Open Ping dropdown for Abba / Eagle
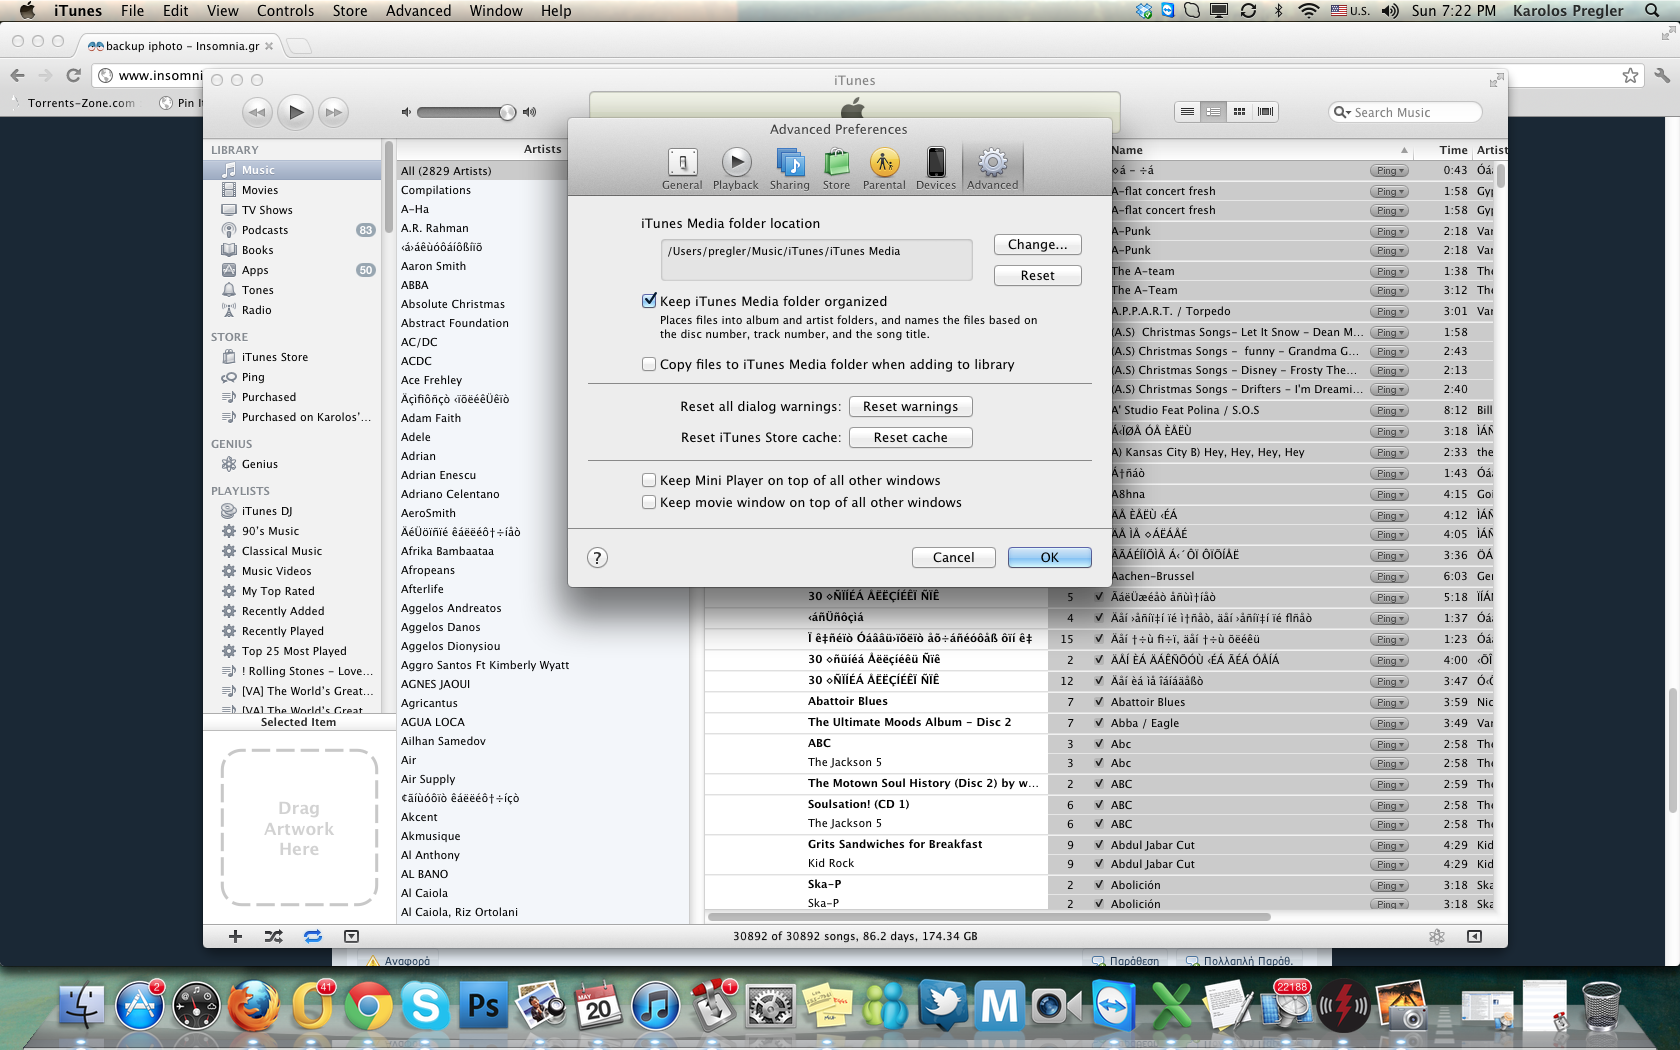The height and width of the screenshot is (1050, 1680). (x=1388, y=724)
